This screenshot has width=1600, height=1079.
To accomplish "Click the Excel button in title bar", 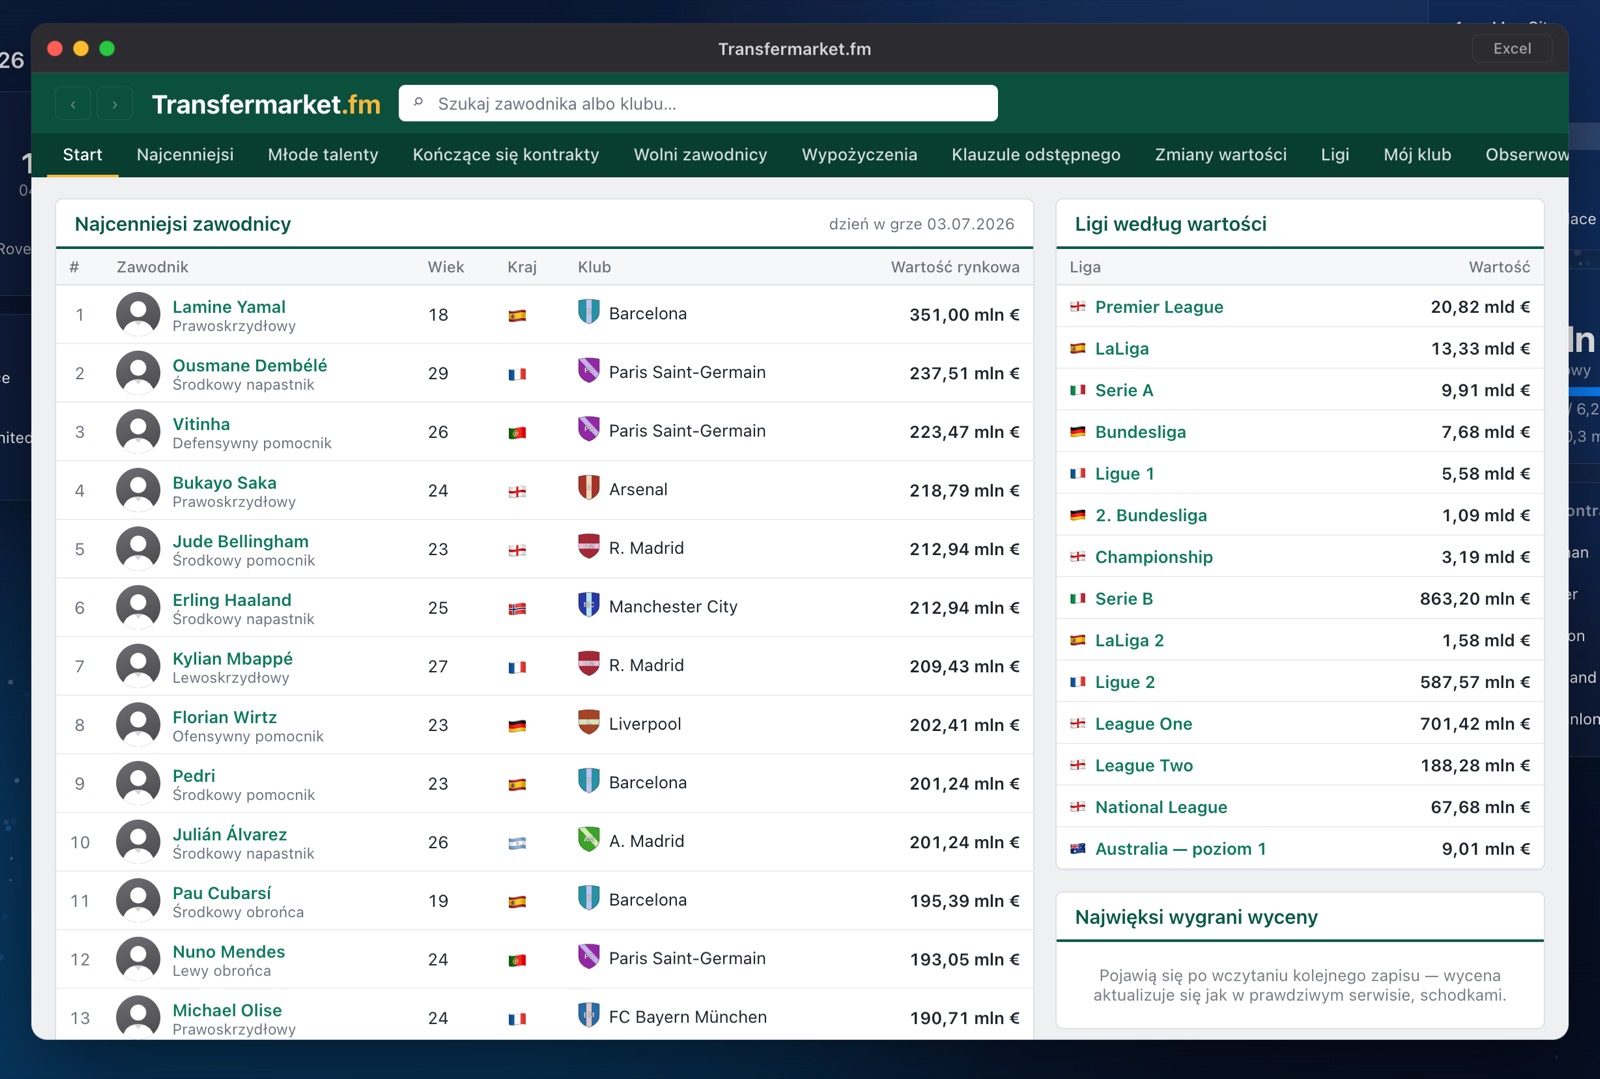I will [1512, 48].
